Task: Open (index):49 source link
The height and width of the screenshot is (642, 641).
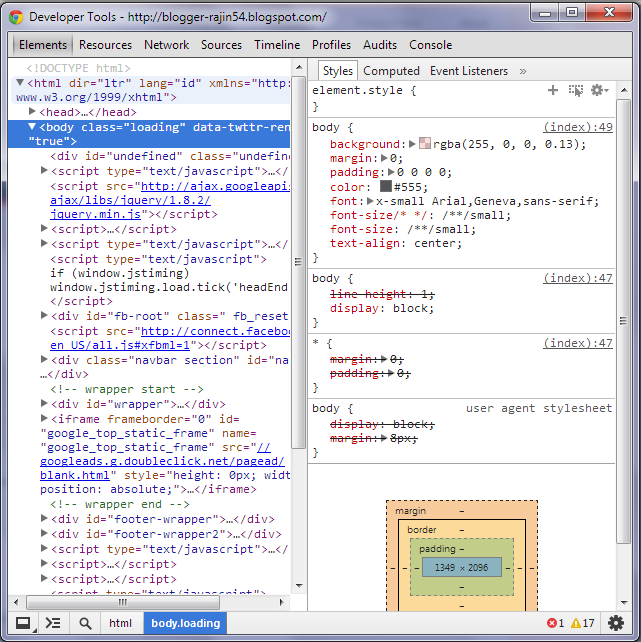Action: 578,127
